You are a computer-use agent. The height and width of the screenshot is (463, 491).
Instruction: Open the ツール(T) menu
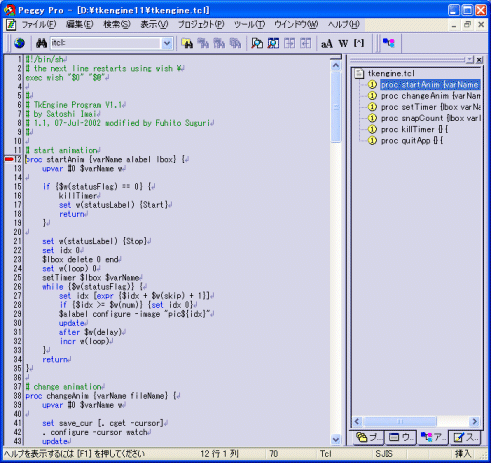[249, 25]
